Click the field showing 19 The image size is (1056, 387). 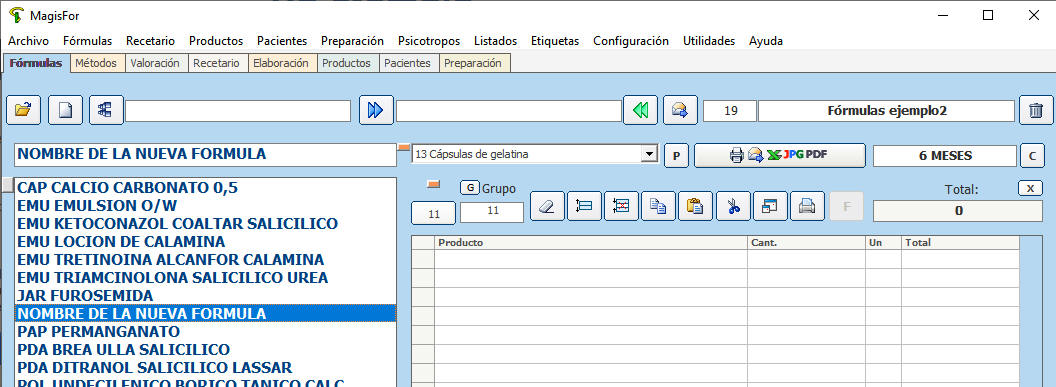coord(729,111)
